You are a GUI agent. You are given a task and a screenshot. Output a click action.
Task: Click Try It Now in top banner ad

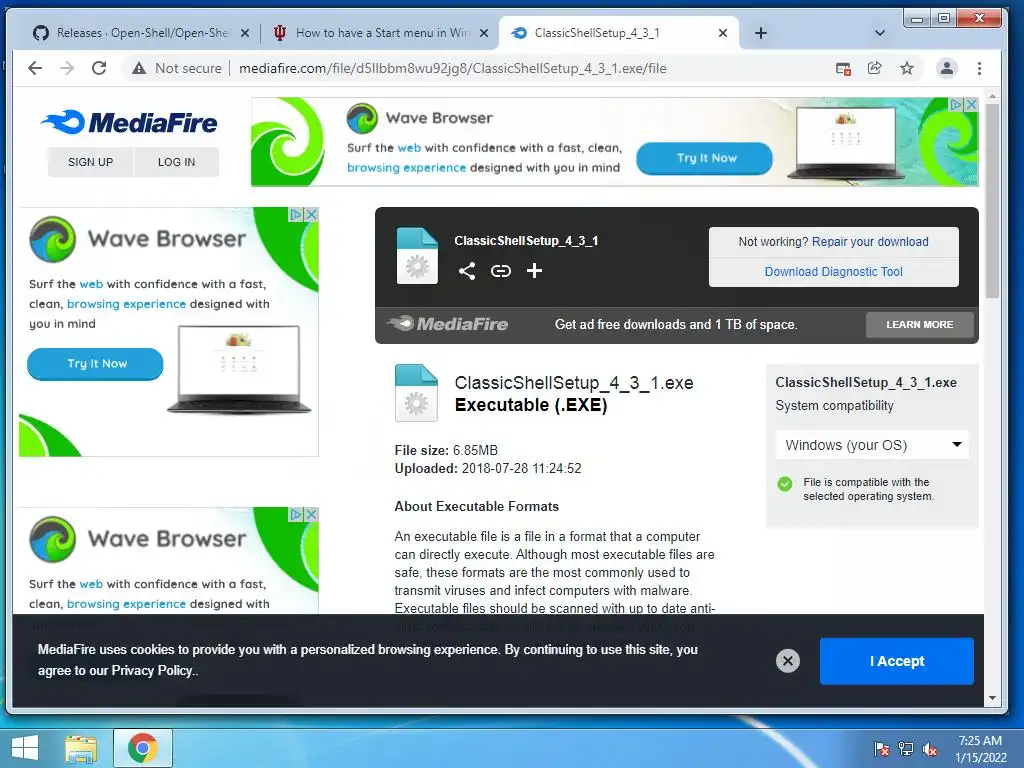(x=705, y=158)
